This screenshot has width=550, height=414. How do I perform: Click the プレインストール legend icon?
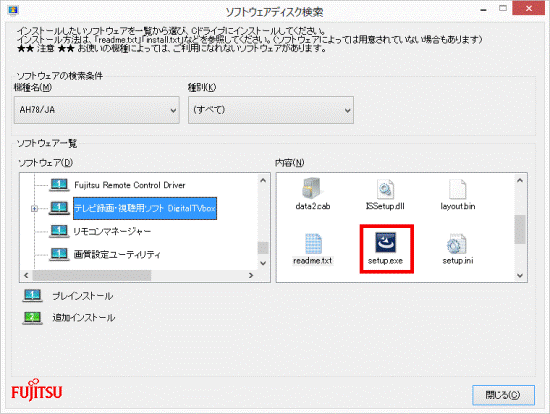point(32,296)
